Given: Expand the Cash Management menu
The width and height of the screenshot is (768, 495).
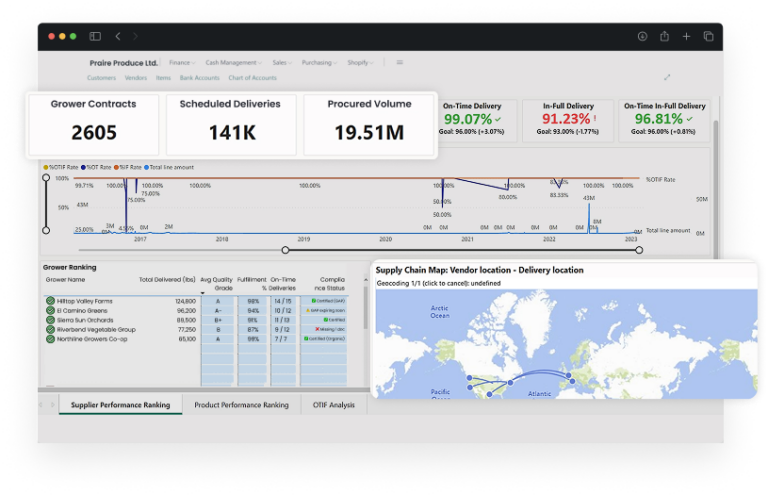Looking at the screenshot, I should pos(234,63).
